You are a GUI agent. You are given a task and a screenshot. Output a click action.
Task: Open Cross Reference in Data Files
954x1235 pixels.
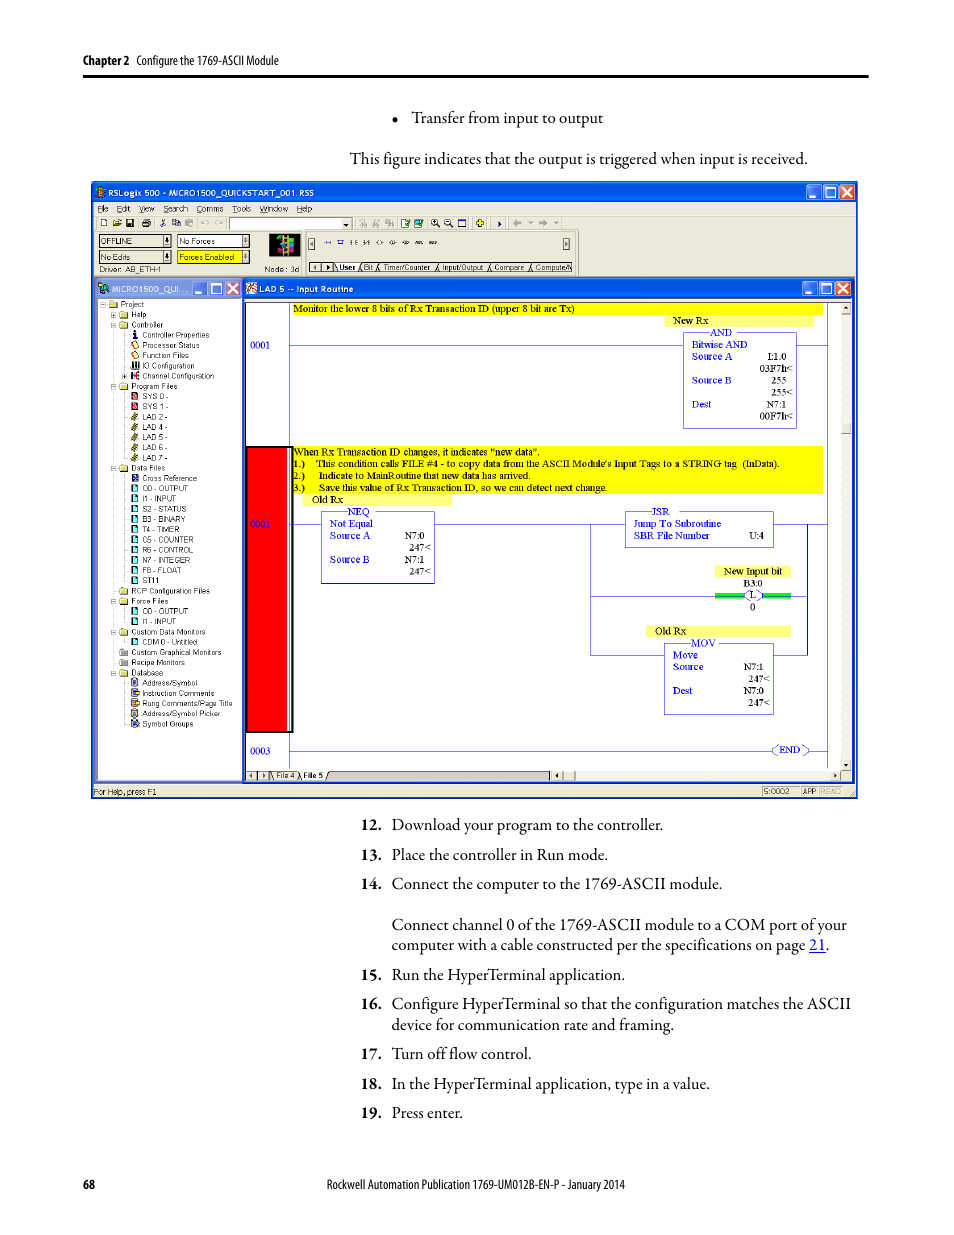169,478
